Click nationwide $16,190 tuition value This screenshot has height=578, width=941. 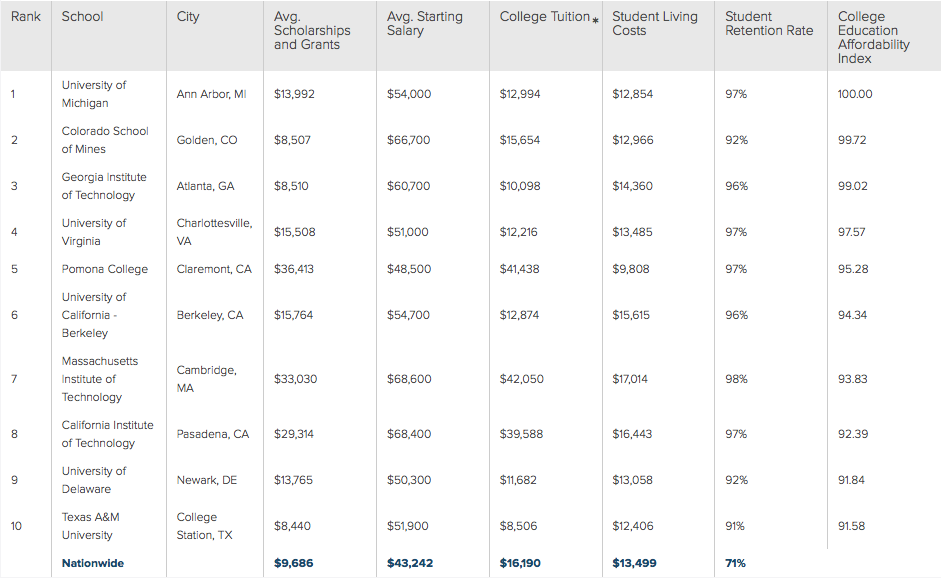(520, 563)
